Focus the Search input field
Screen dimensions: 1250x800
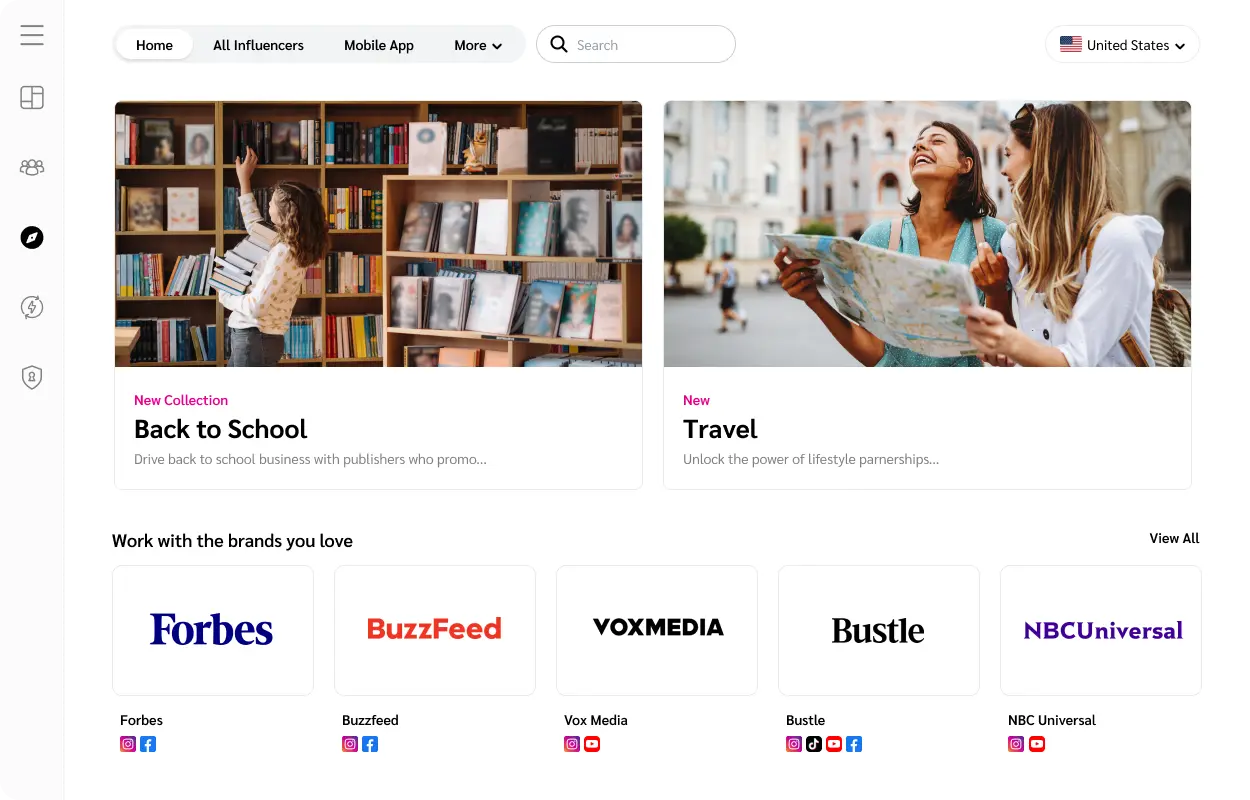[636, 45]
